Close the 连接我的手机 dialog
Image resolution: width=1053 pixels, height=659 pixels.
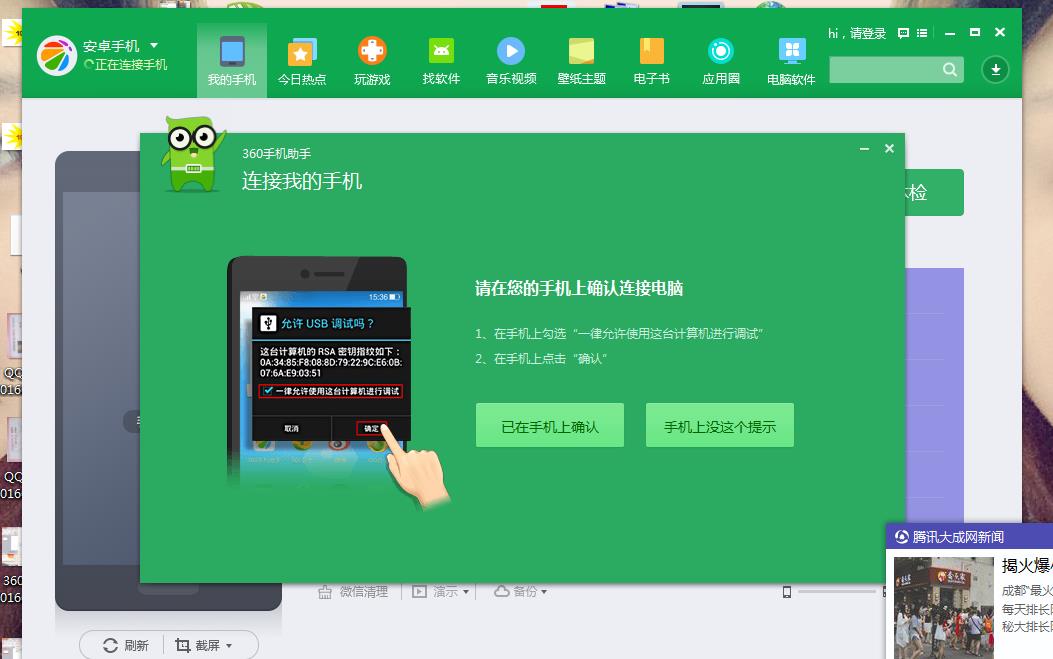click(889, 148)
